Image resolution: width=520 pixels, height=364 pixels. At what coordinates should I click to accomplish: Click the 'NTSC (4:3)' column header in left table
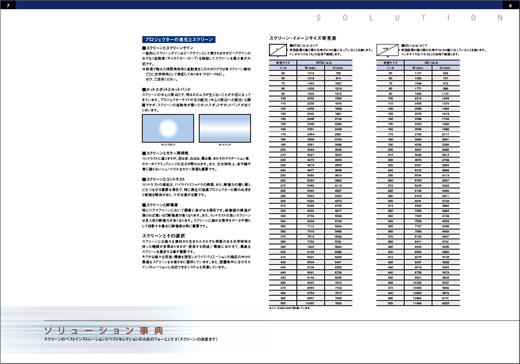(324, 62)
